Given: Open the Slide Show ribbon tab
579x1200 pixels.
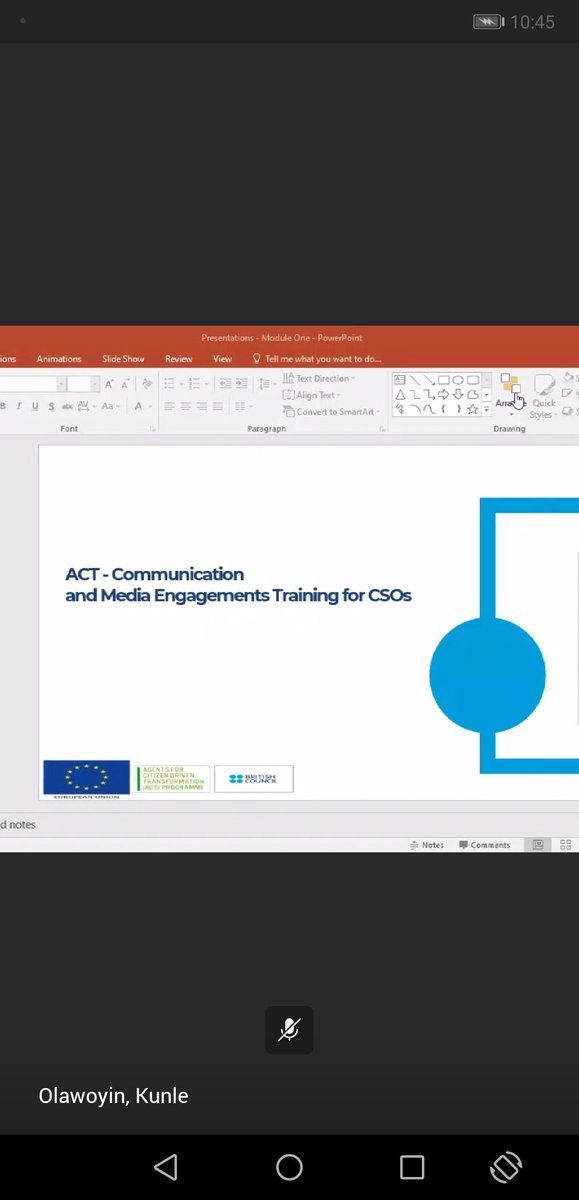Looking at the screenshot, I should (123, 359).
